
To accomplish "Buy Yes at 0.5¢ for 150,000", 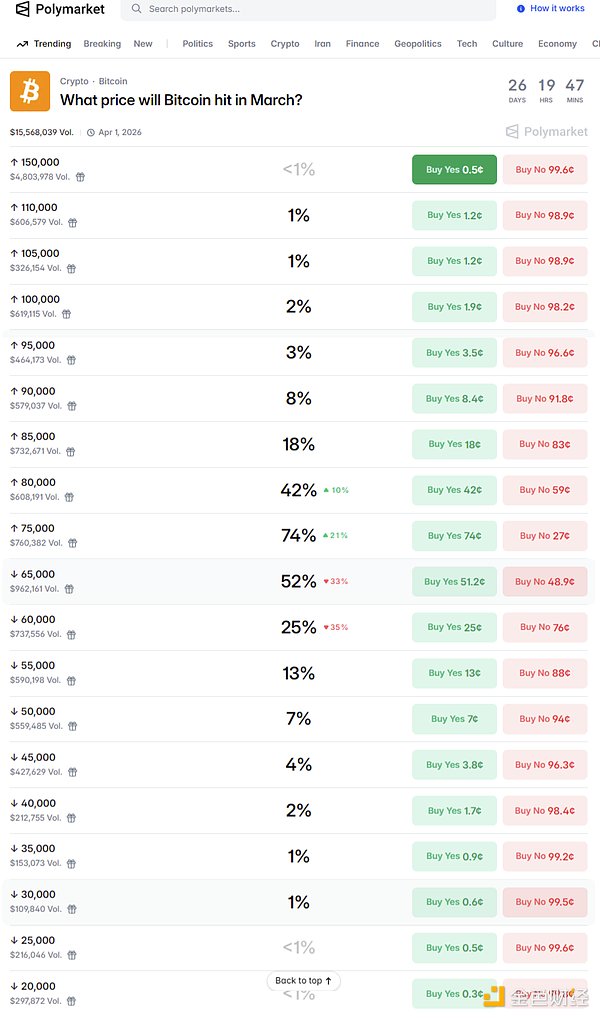I will click(x=454, y=170).
